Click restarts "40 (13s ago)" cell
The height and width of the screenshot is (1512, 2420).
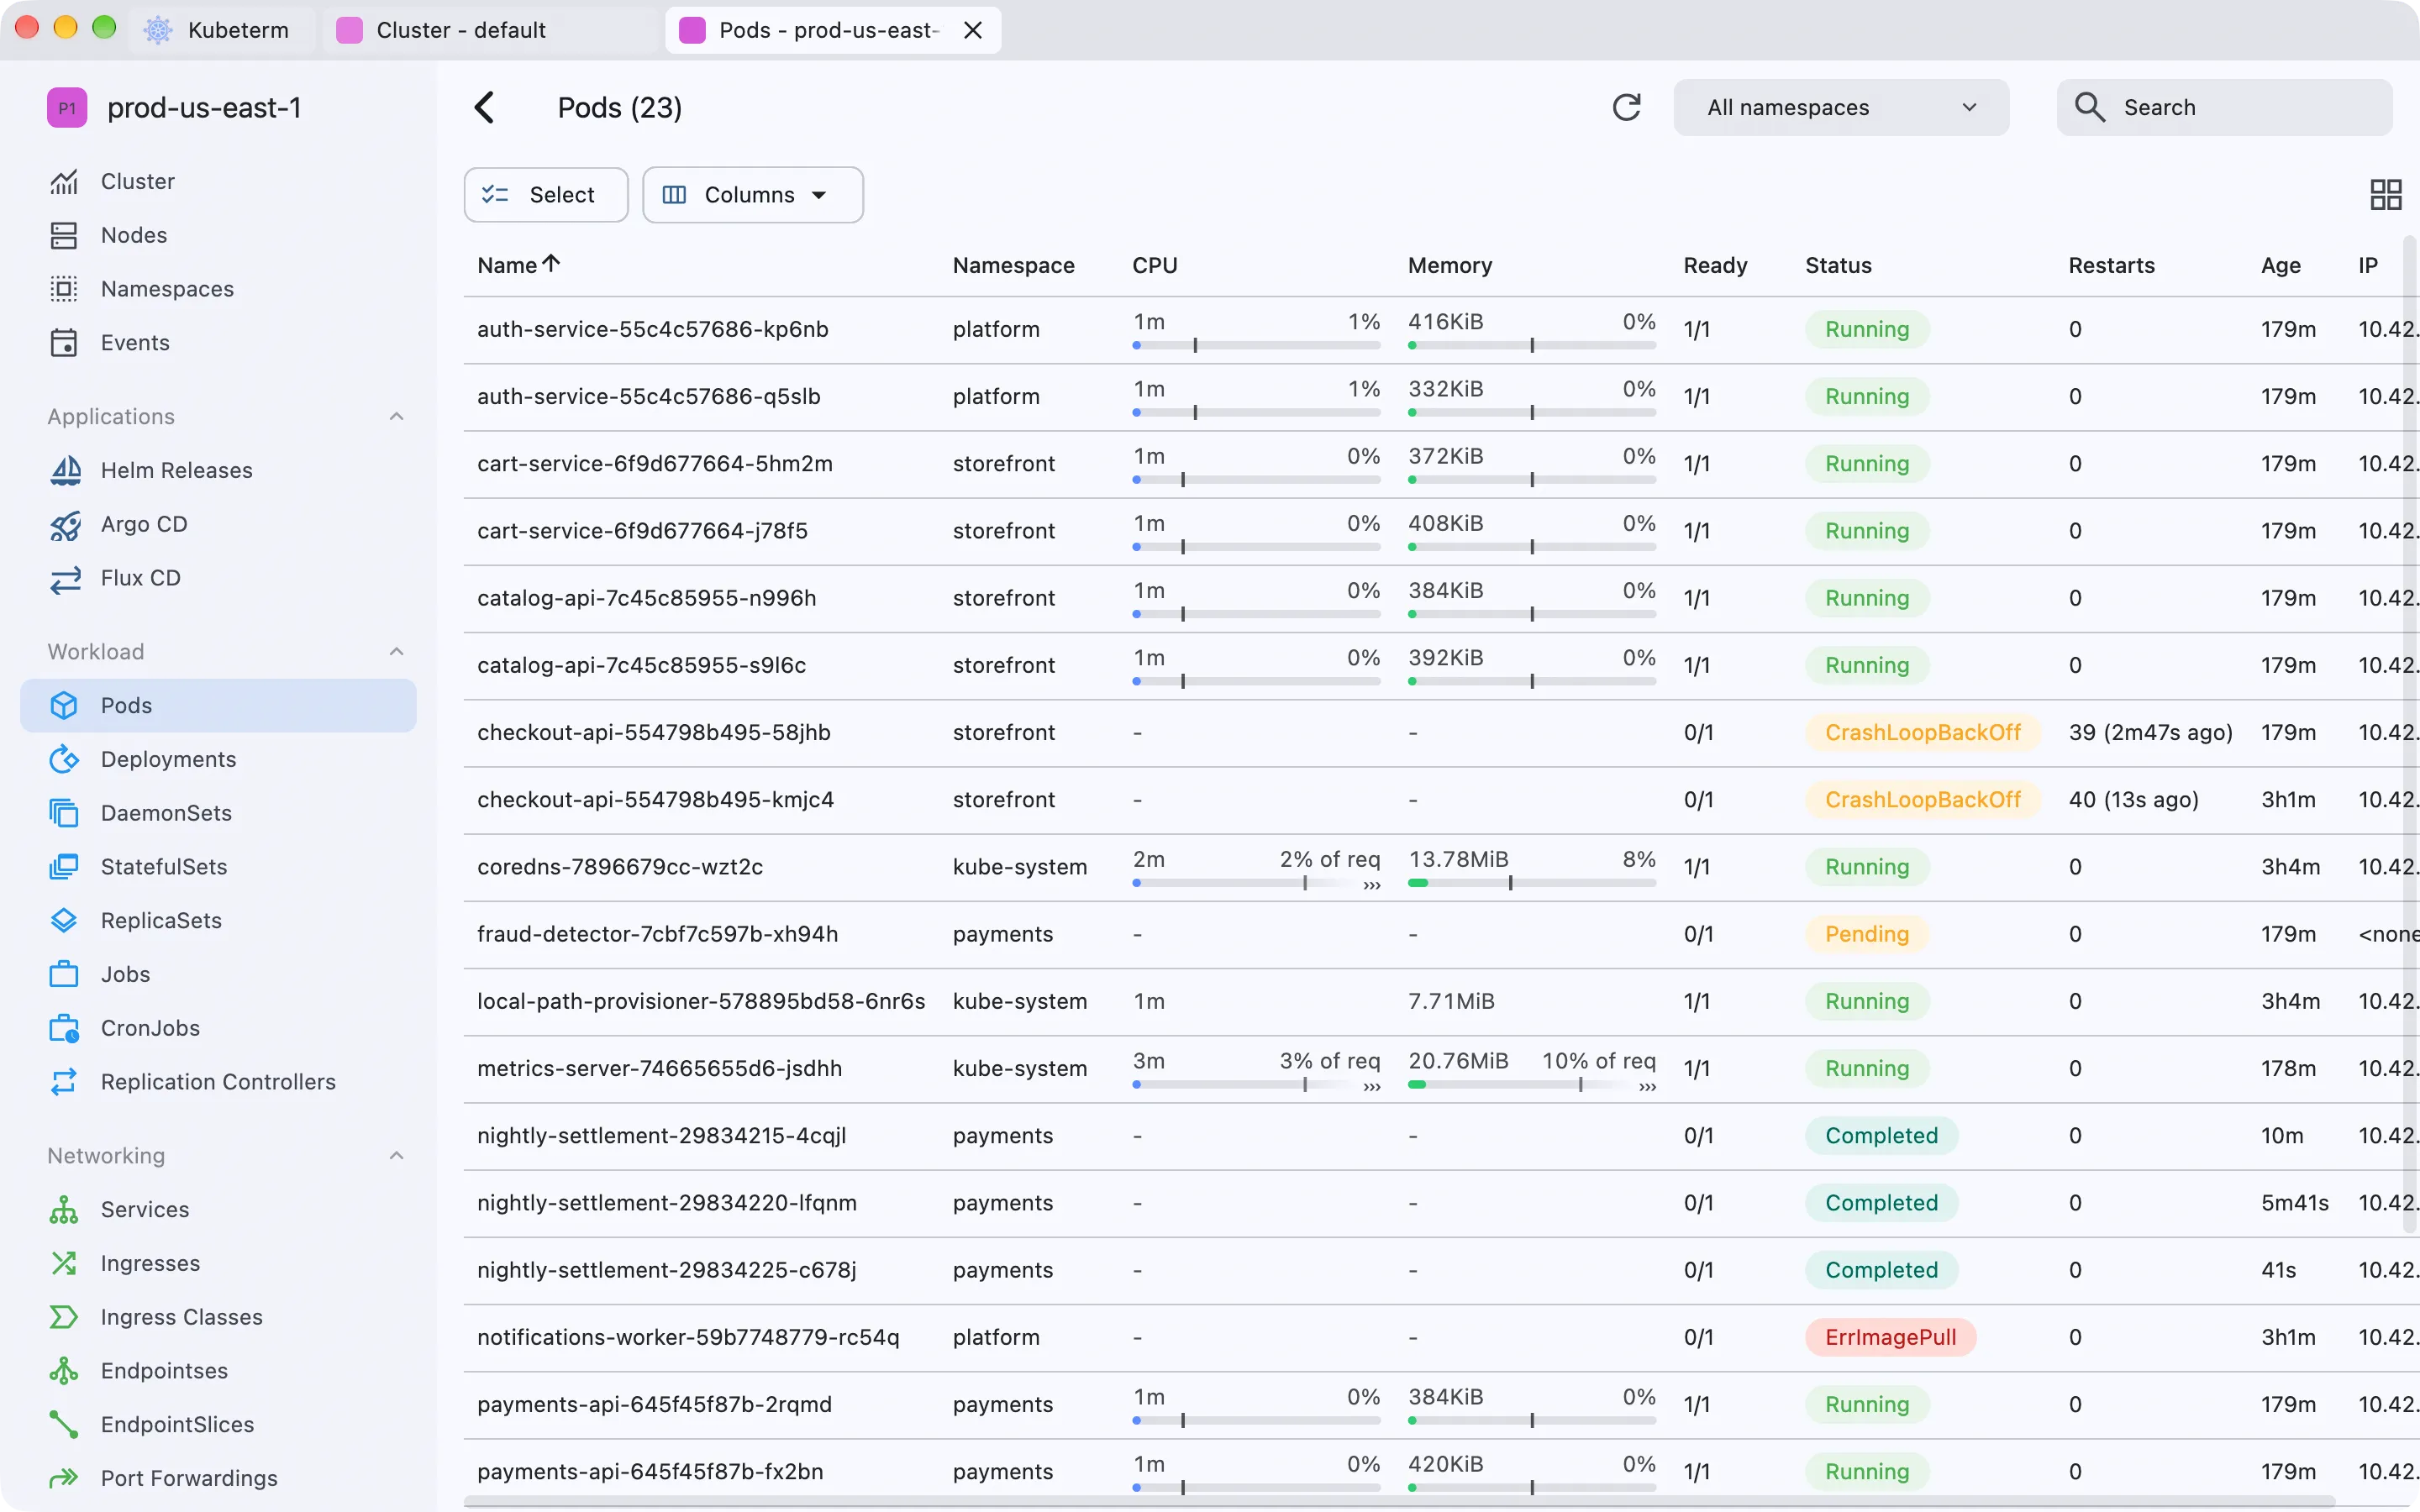[x=2133, y=800]
